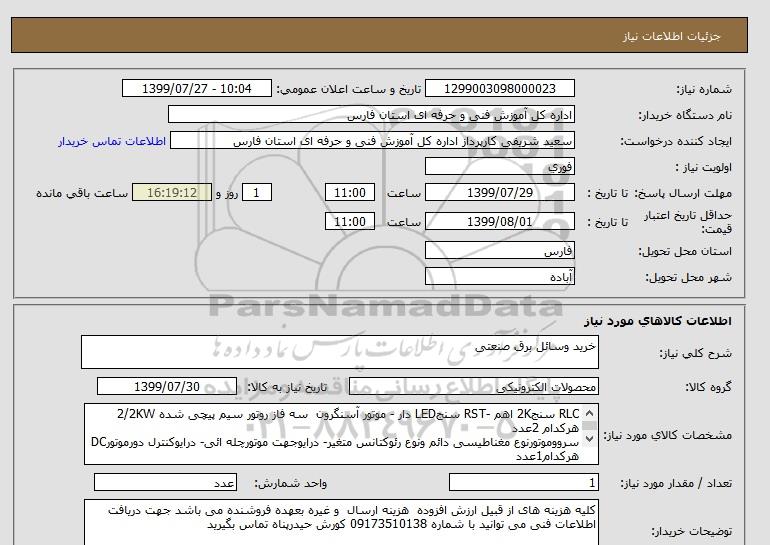This screenshot has width=770, height=545.
Task: Click text ساعت باقی مانده
Action: pos(82,193)
